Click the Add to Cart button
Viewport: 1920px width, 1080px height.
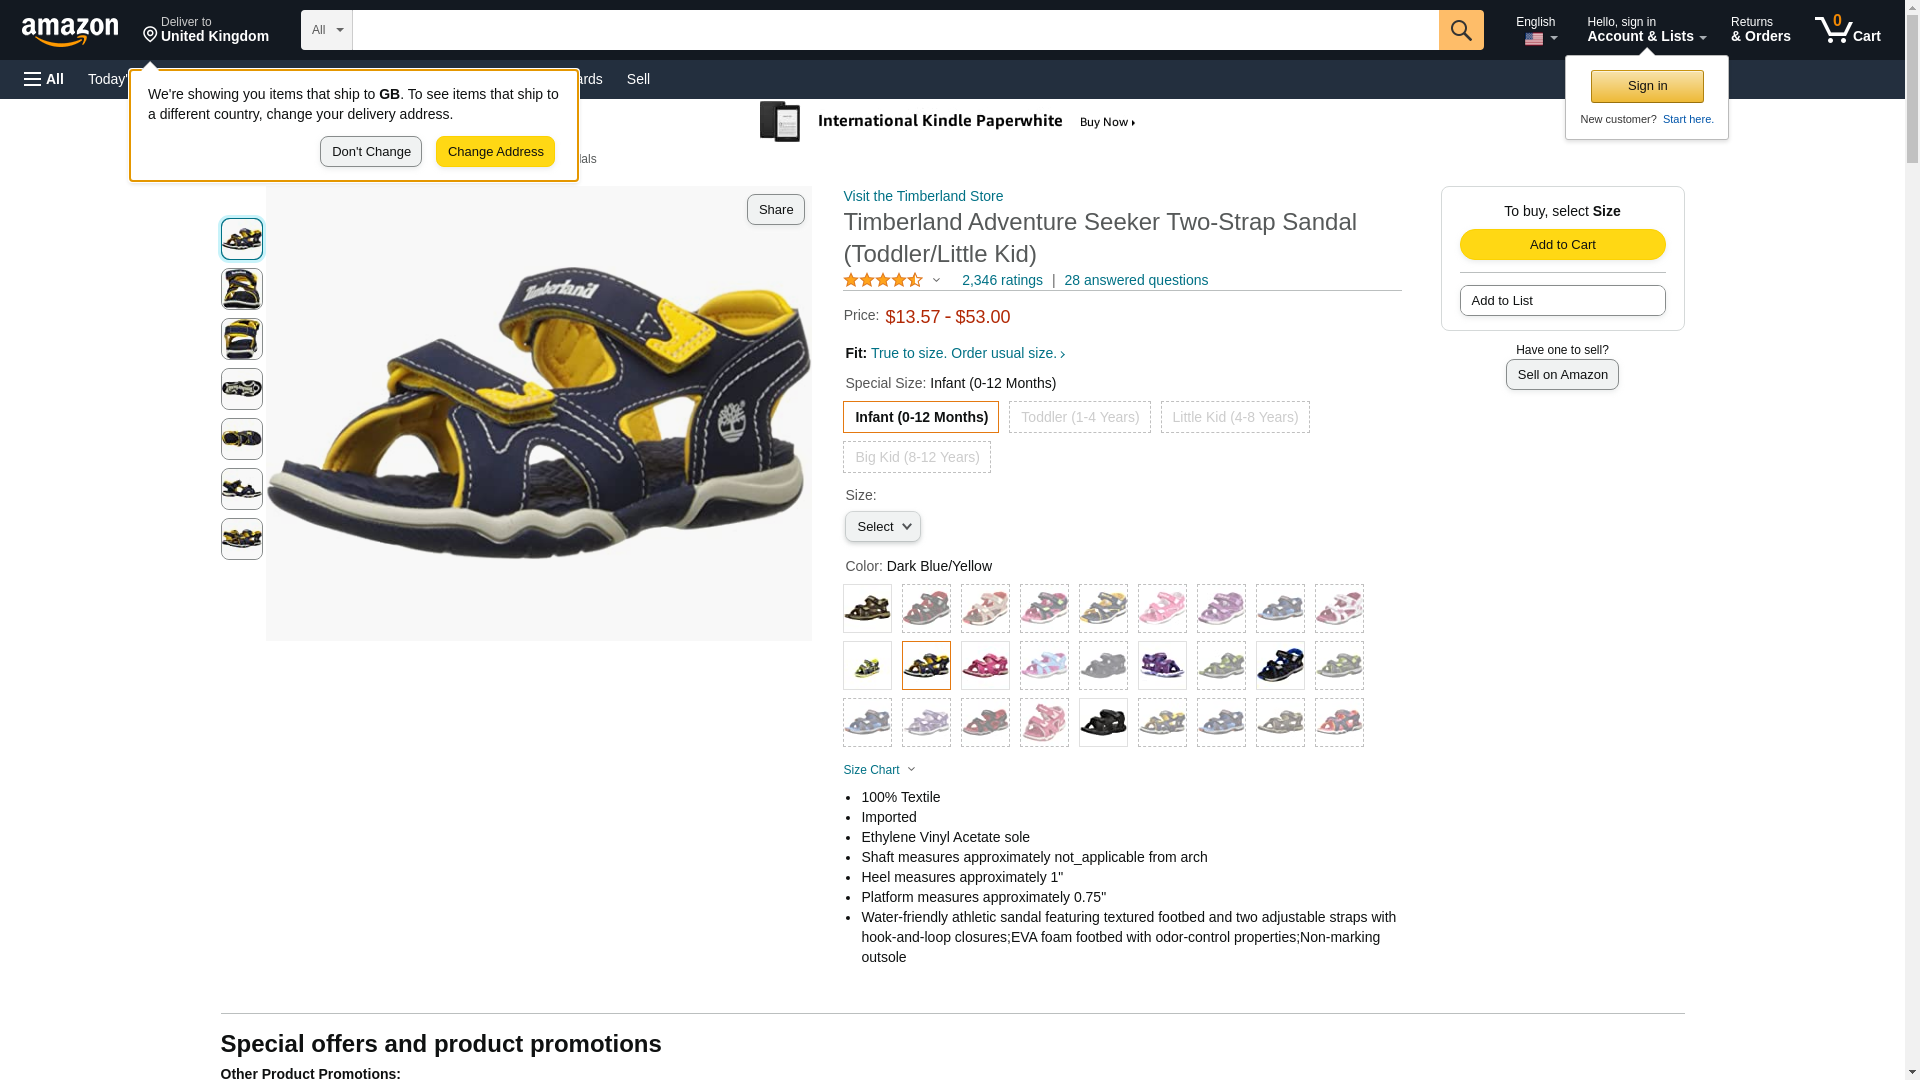(x=1562, y=245)
